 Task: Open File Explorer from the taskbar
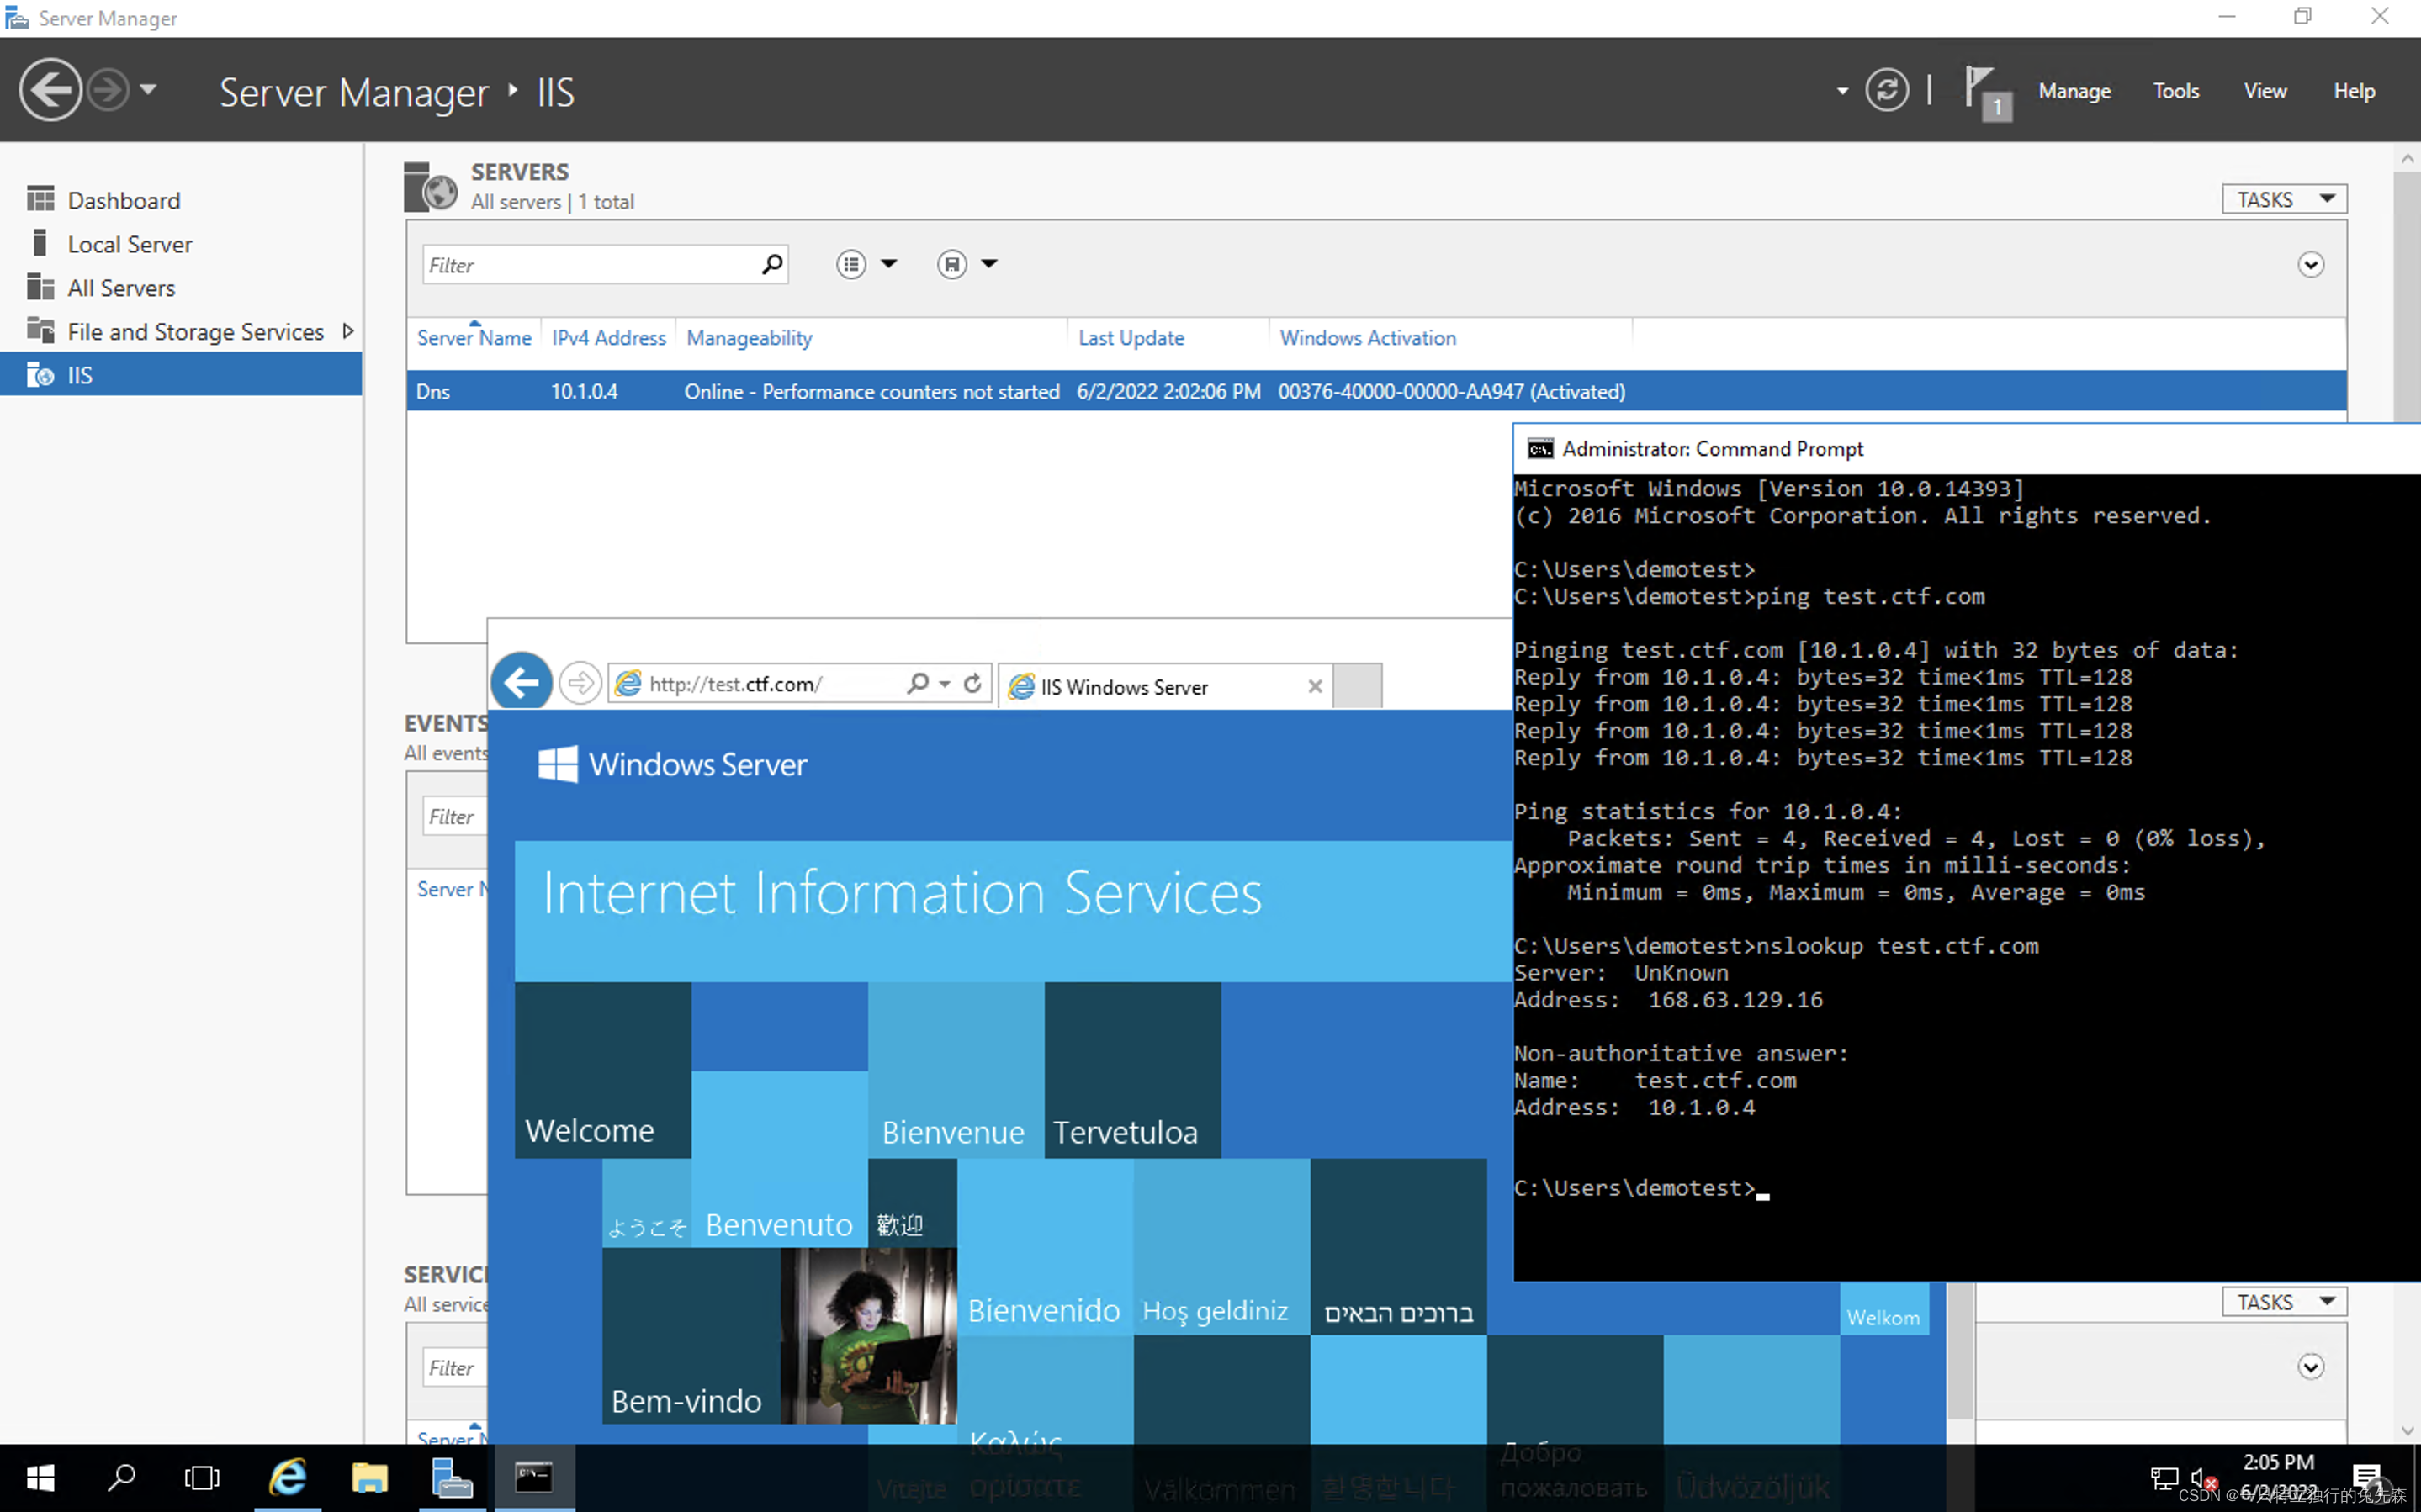pyautogui.click(x=370, y=1477)
